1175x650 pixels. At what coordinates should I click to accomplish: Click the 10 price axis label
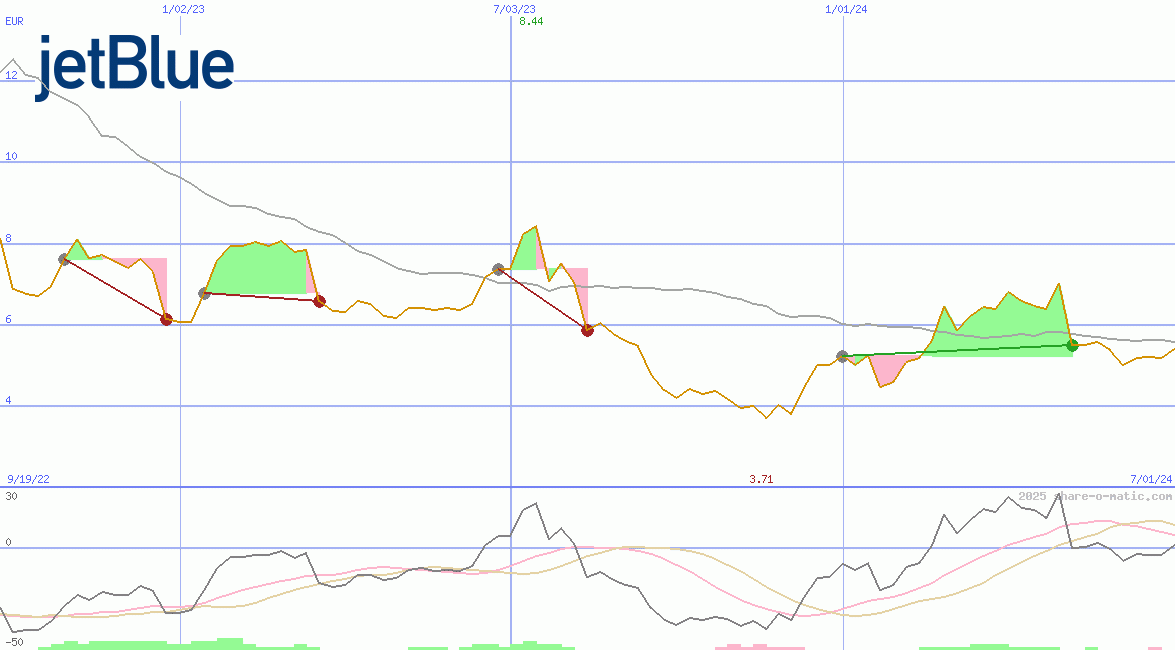[11, 157]
